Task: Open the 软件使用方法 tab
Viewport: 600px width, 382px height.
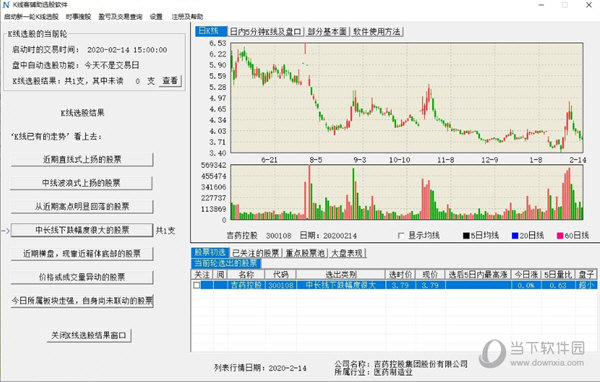Action: (x=377, y=31)
